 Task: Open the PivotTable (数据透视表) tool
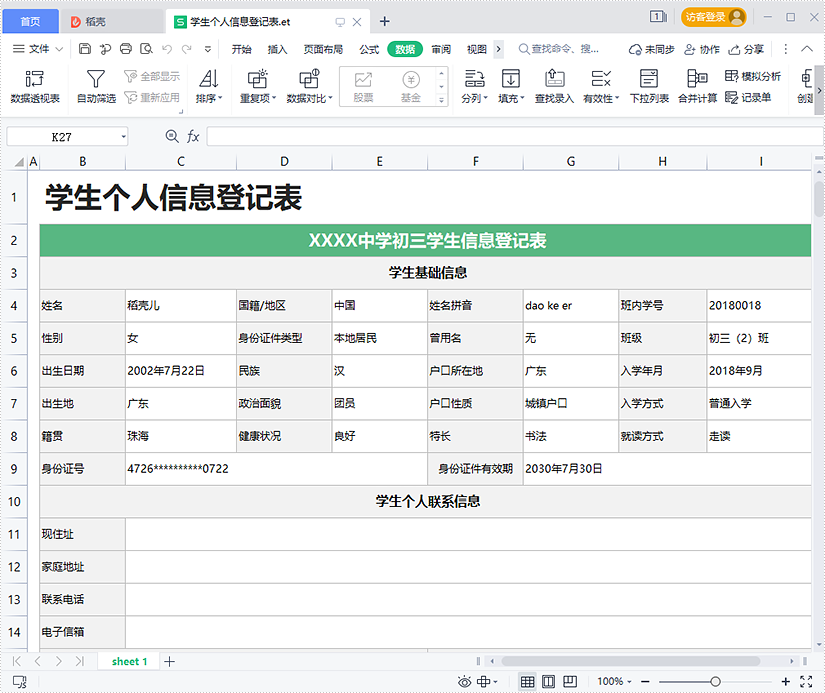(35, 86)
